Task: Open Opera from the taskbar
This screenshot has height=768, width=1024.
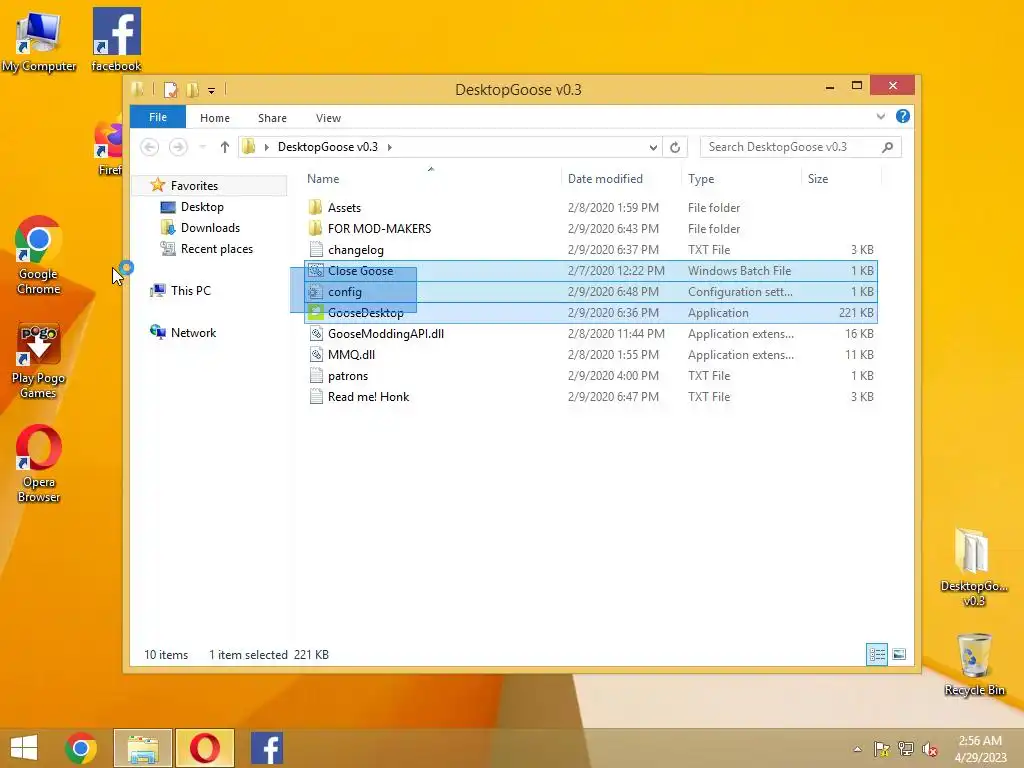Action: point(204,748)
